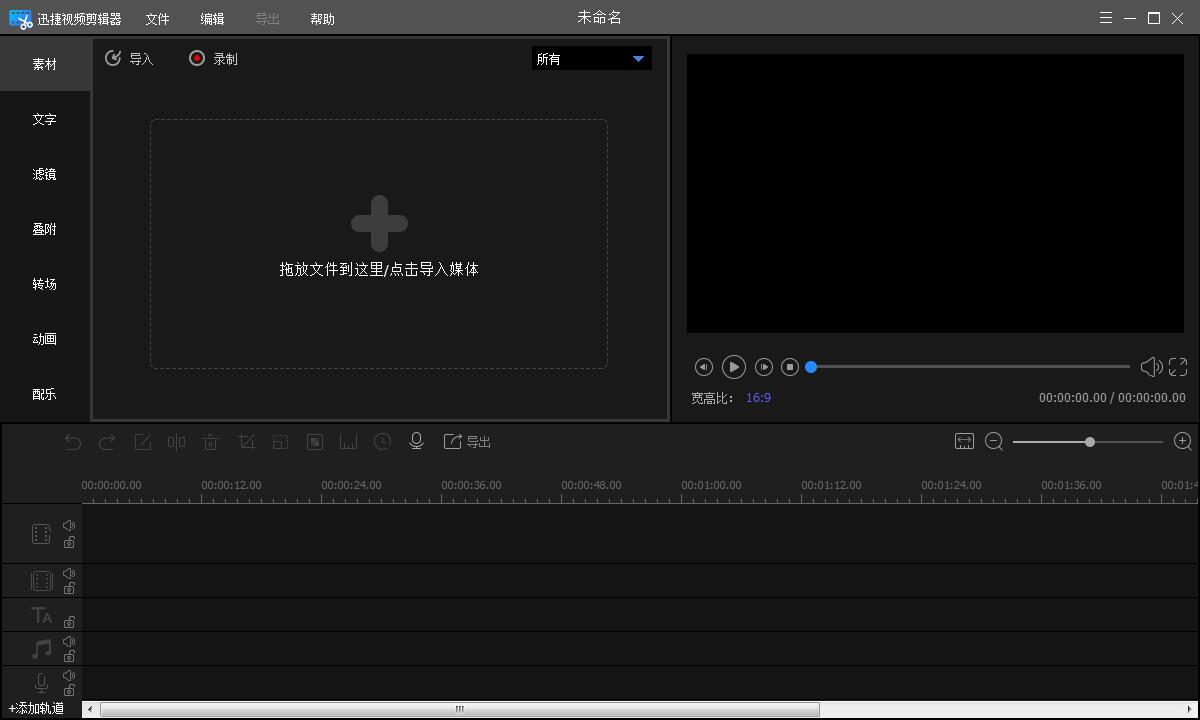1200x720 pixels.
Task: Open the 文件 menu
Action: pyautogui.click(x=156, y=18)
